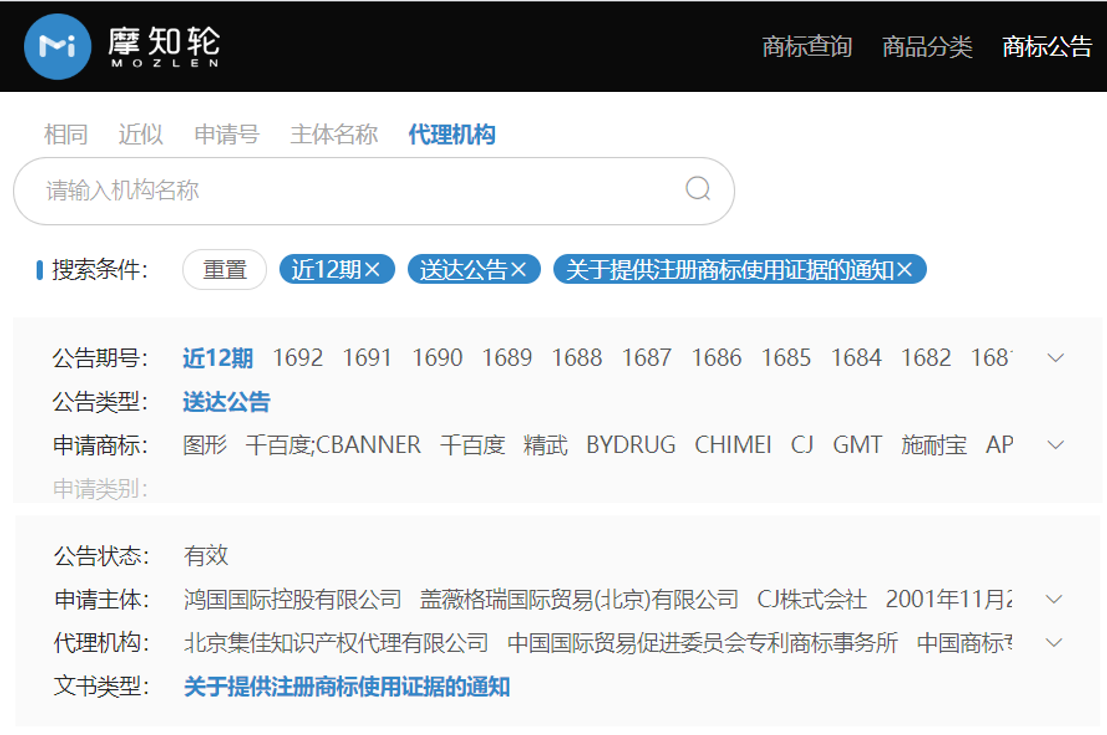Click the 重置 reset button
The width and height of the screenshot is (1107, 735).
tap(225, 270)
